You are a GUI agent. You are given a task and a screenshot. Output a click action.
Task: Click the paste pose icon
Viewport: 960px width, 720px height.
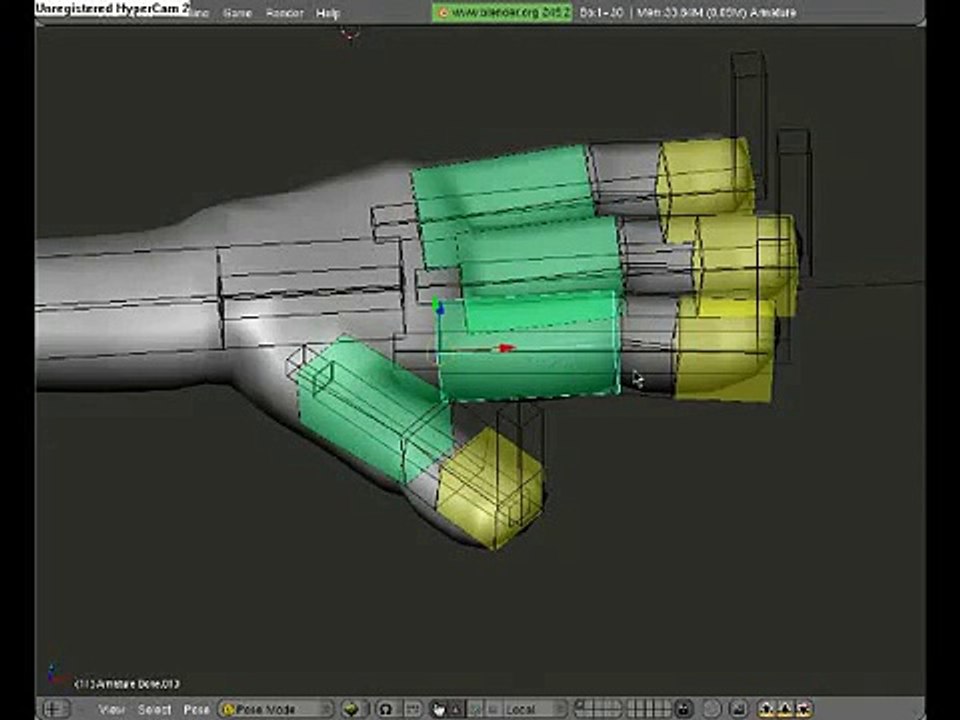click(786, 709)
